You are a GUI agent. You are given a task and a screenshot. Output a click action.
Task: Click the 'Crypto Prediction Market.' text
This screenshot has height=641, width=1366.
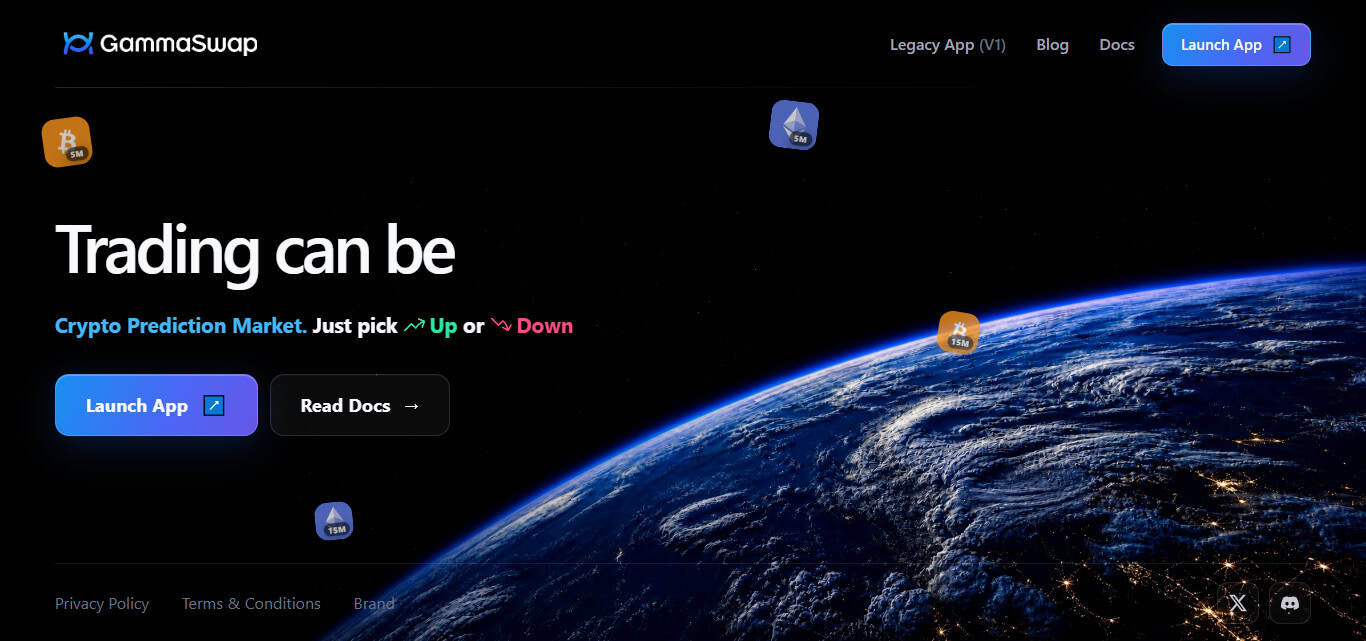181,326
